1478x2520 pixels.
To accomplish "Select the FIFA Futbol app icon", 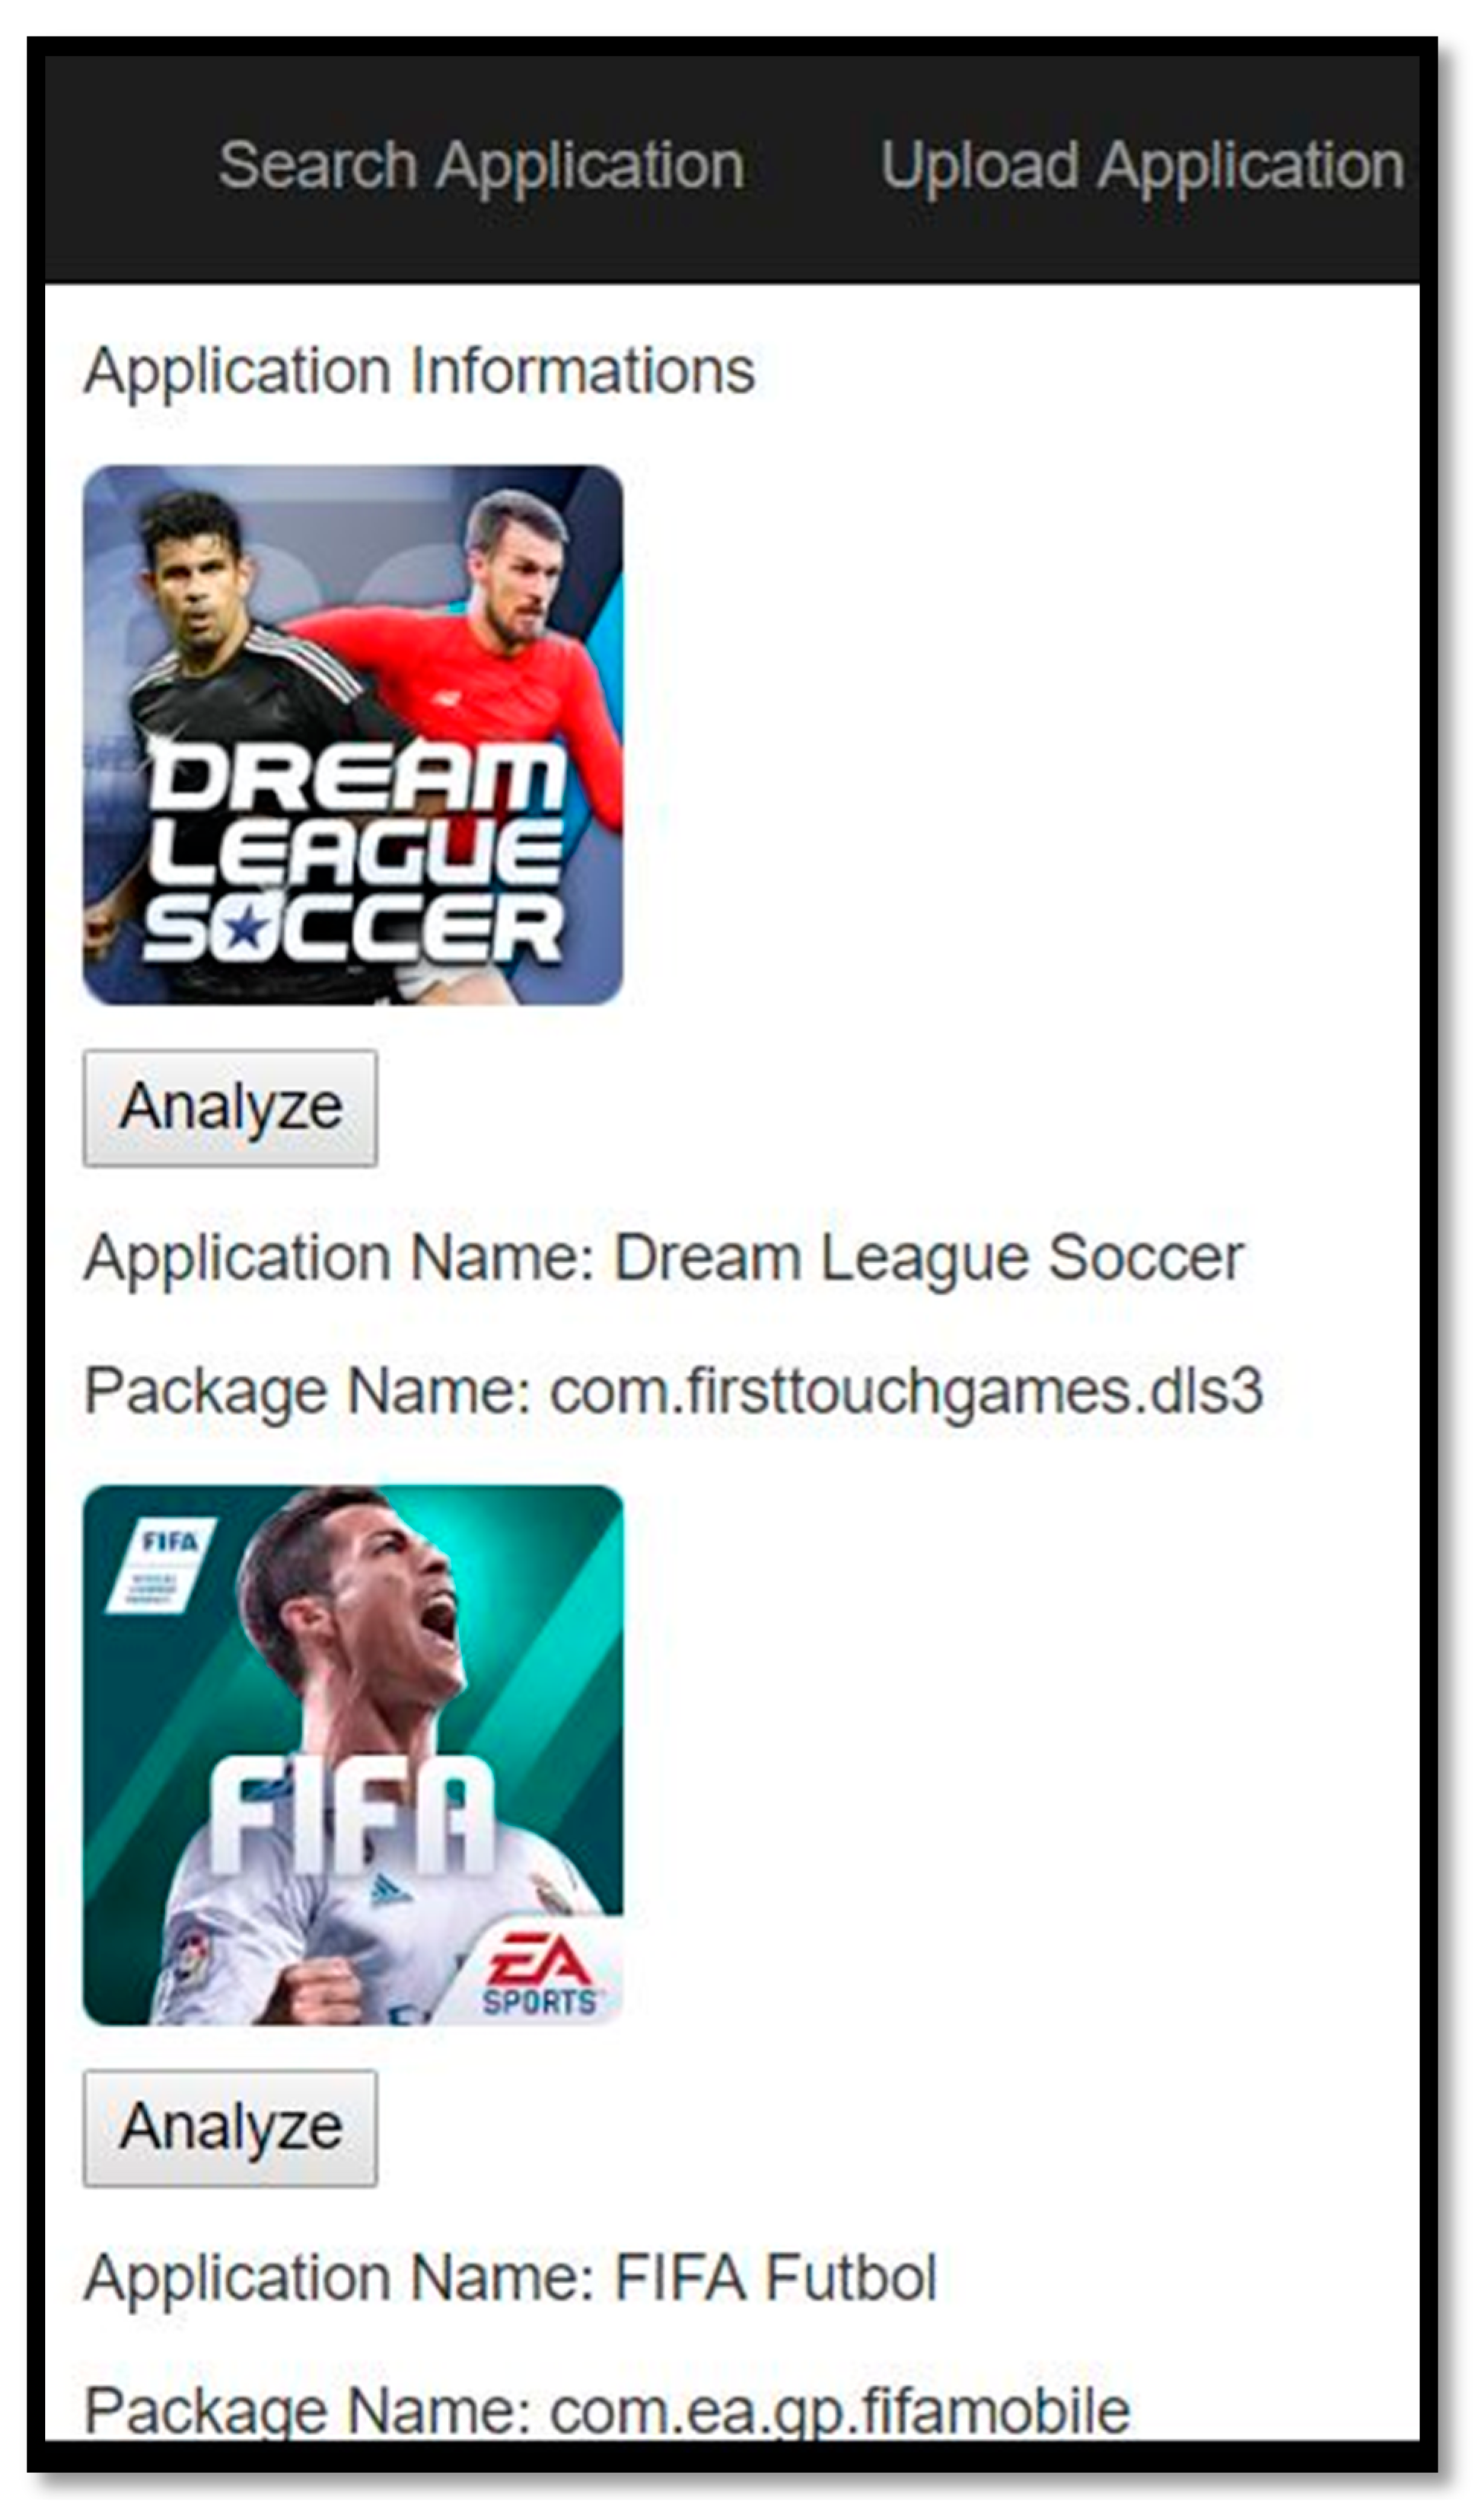I will (353, 1755).
